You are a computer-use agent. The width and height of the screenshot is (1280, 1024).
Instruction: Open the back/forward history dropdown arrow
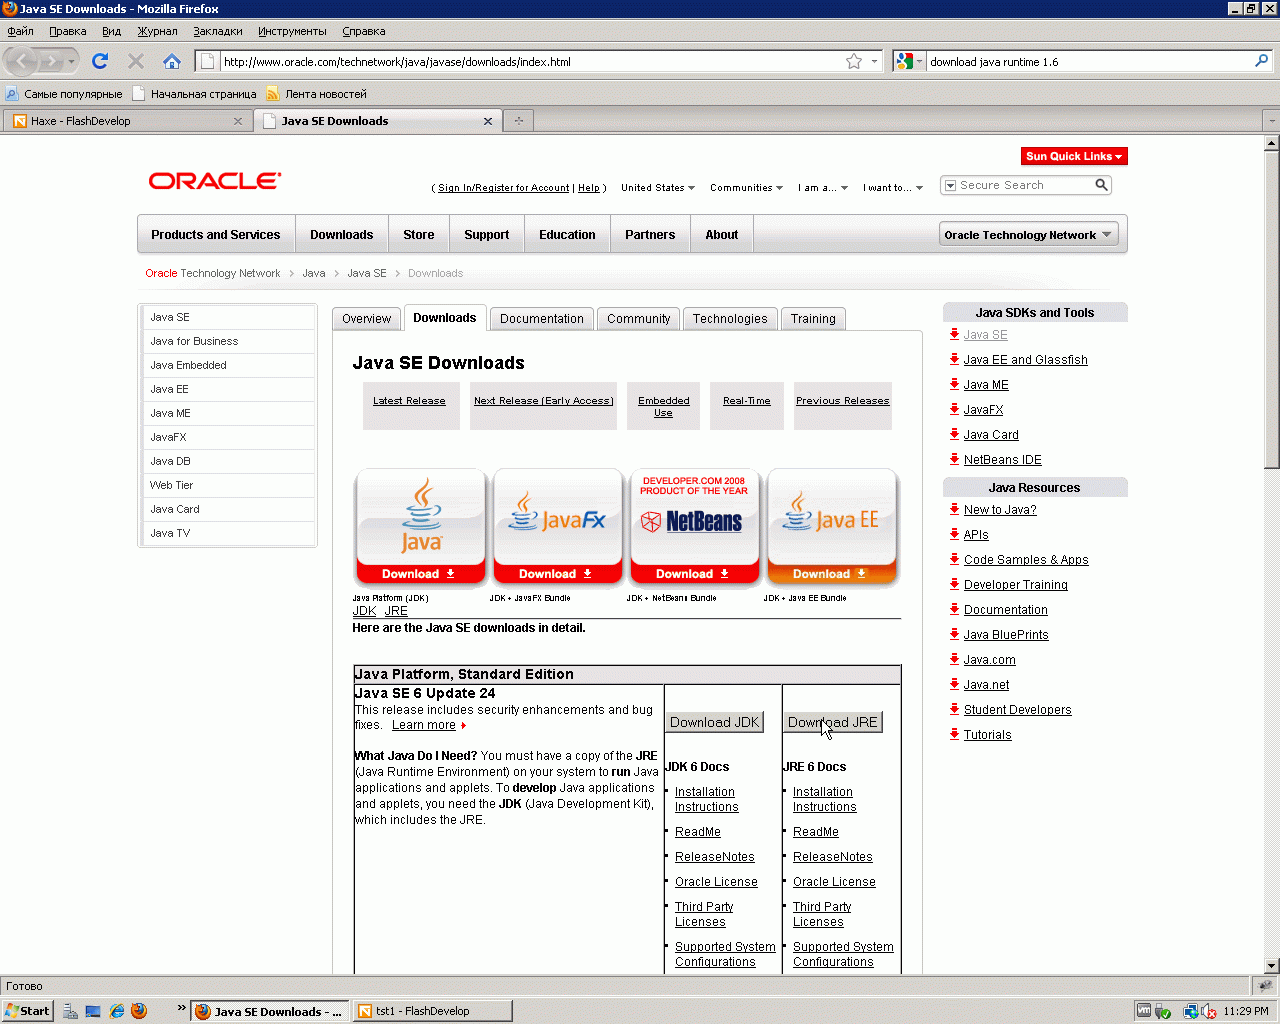click(71, 62)
